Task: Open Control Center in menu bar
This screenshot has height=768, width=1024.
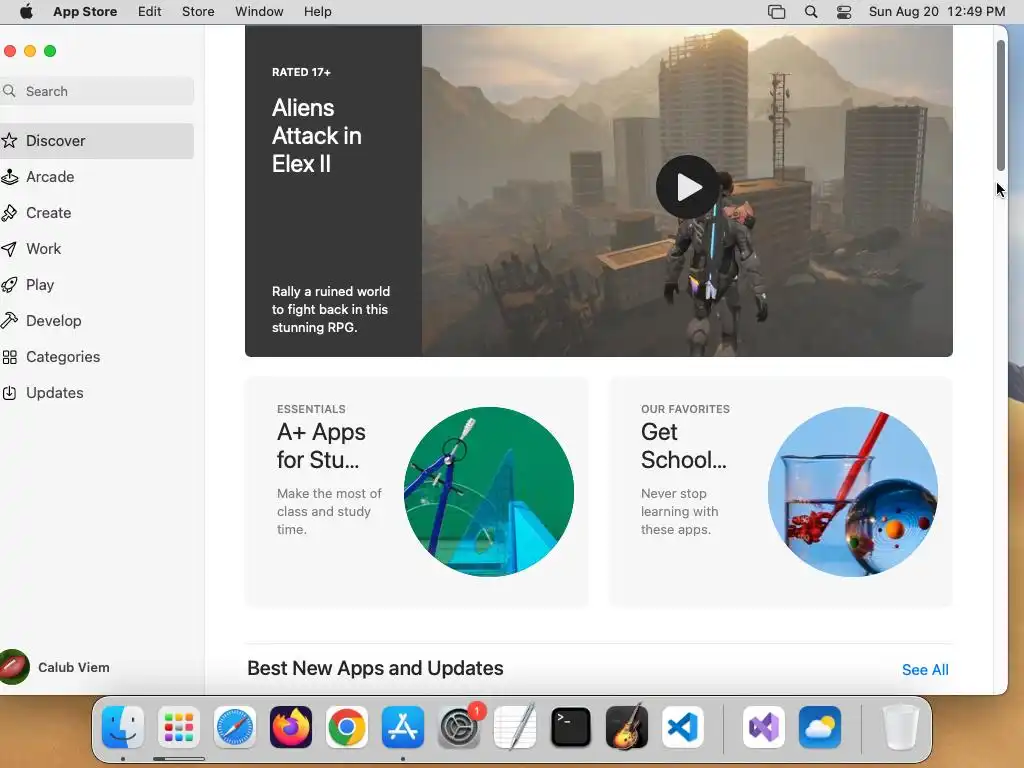Action: (844, 12)
